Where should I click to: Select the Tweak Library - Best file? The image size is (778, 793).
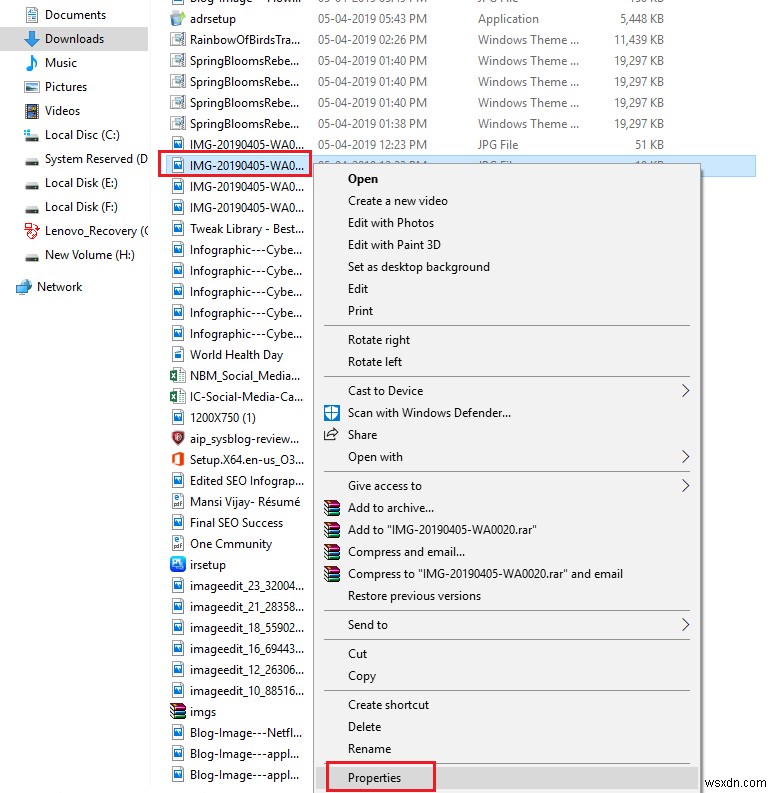click(246, 229)
